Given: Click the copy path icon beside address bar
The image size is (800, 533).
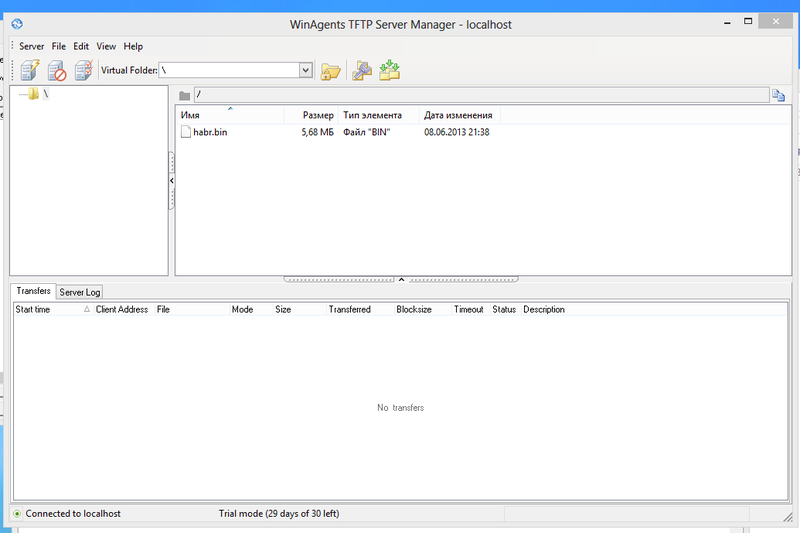Looking at the screenshot, I should pyautogui.click(x=779, y=95).
